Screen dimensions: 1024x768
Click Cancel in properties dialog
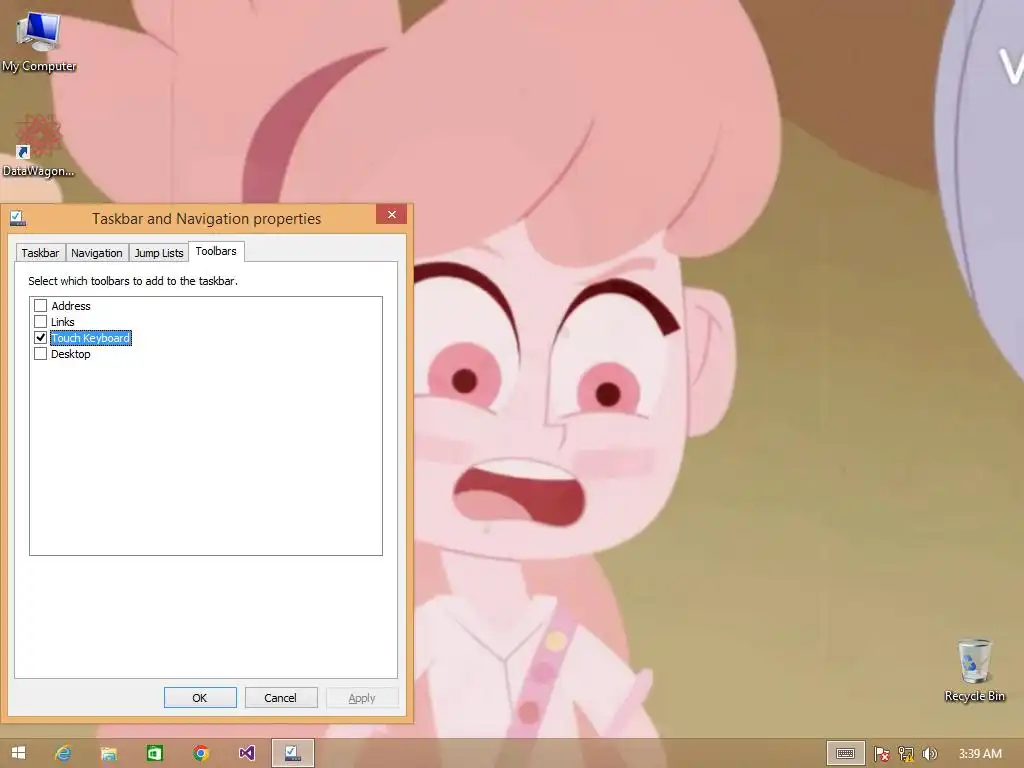coord(281,697)
